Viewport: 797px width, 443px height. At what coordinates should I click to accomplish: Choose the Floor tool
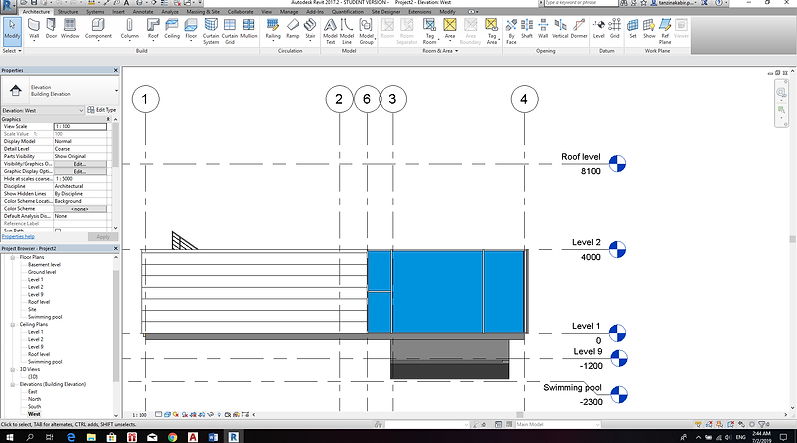click(191, 29)
